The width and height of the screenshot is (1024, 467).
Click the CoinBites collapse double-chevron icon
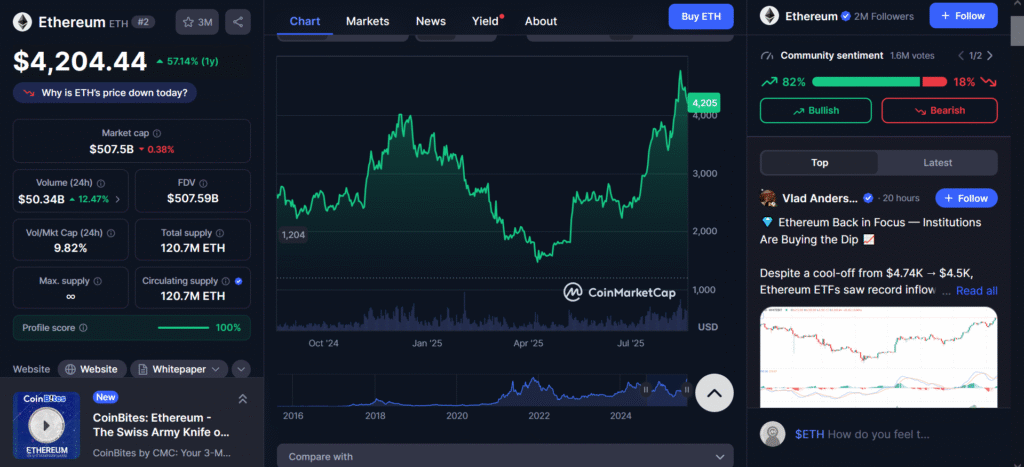242,398
